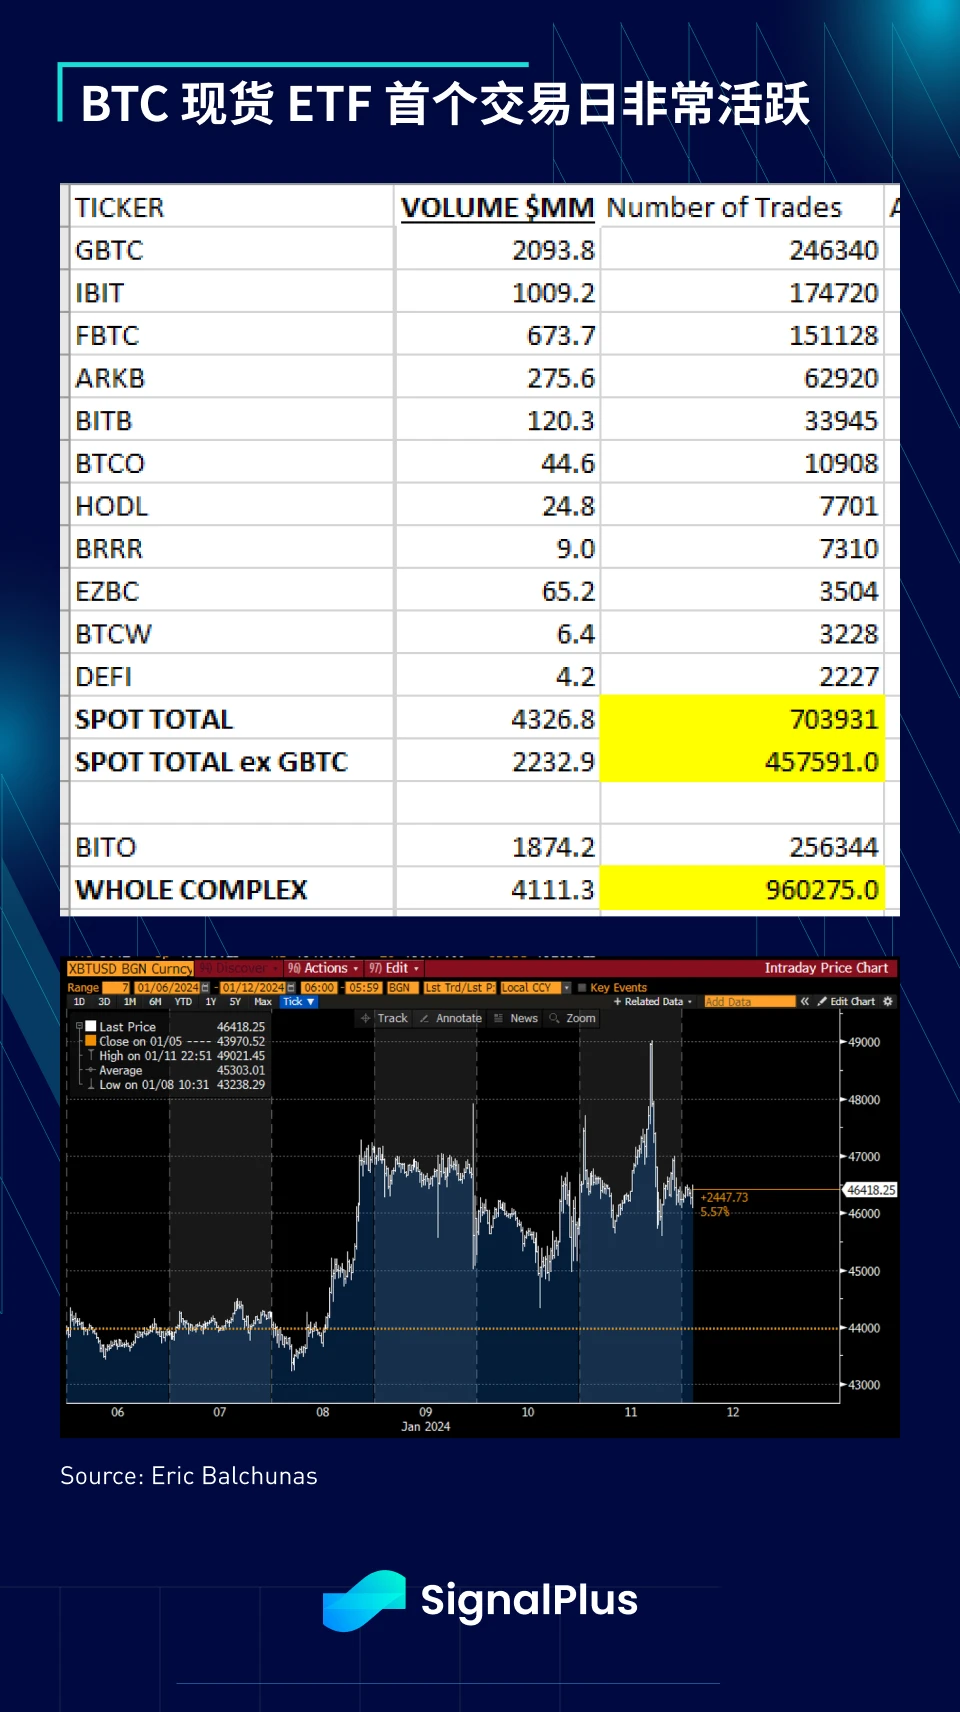Open the end date calendar picker icon

pyautogui.click(x=291, y=988)
